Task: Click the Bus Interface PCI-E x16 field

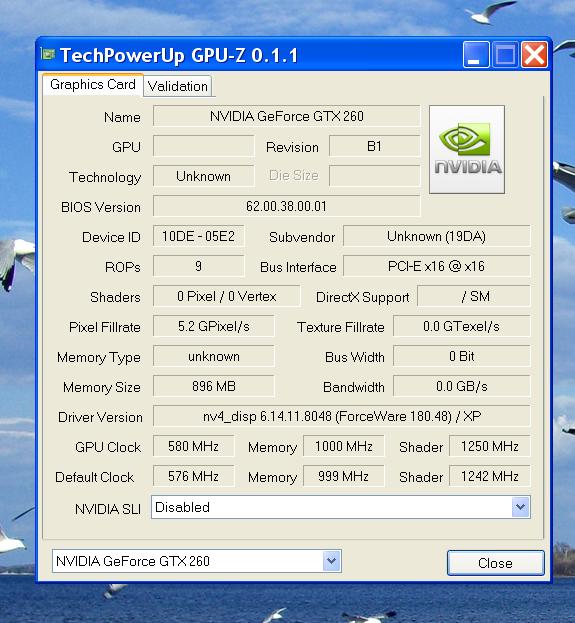Action: coord(436,266)
